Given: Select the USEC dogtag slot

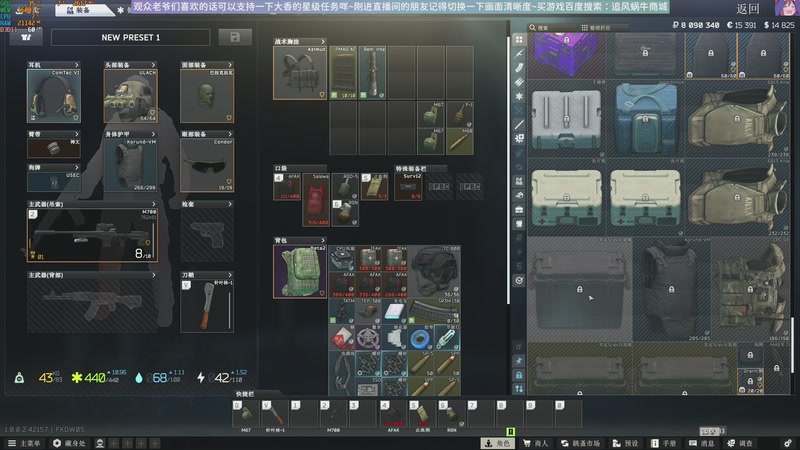Looking at the screenshot, I should (x=54, y=182).
